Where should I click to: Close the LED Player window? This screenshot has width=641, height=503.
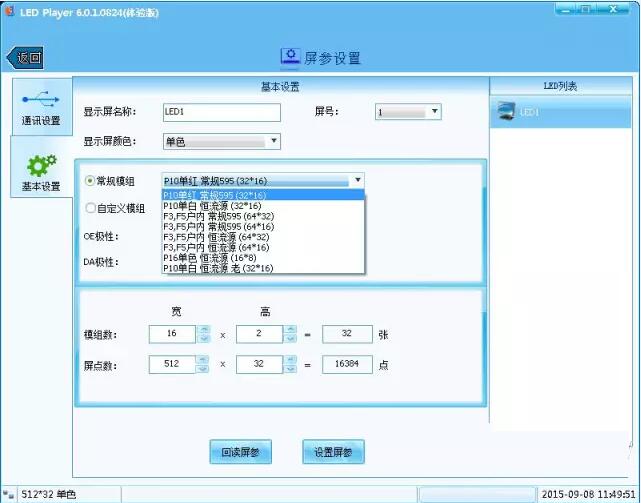[613, 9]
